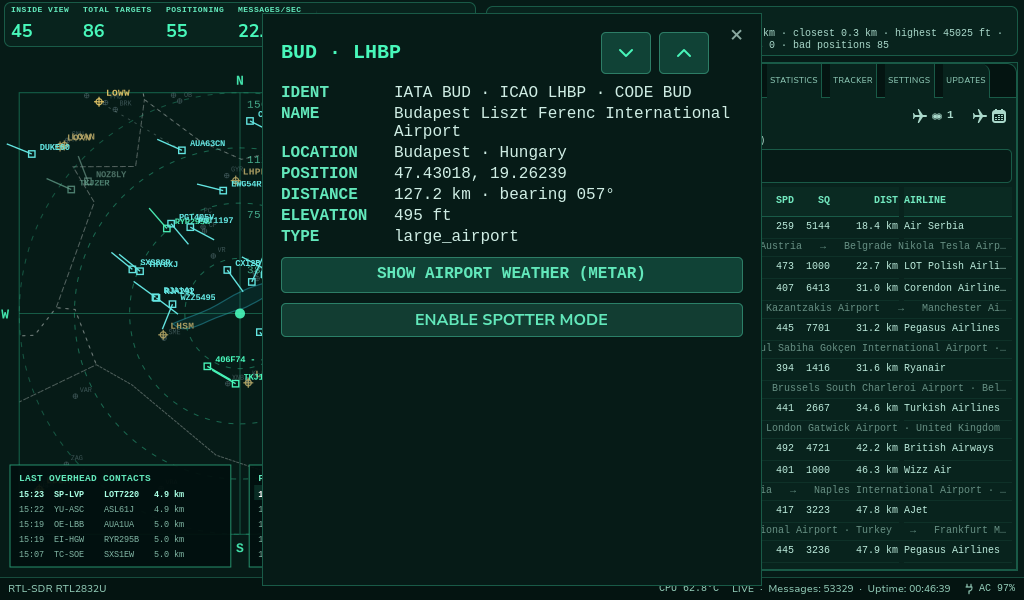Click the RTL-SDR RTL2832U status label
This screenshot has width=1024, height=600.
point(57,588)
